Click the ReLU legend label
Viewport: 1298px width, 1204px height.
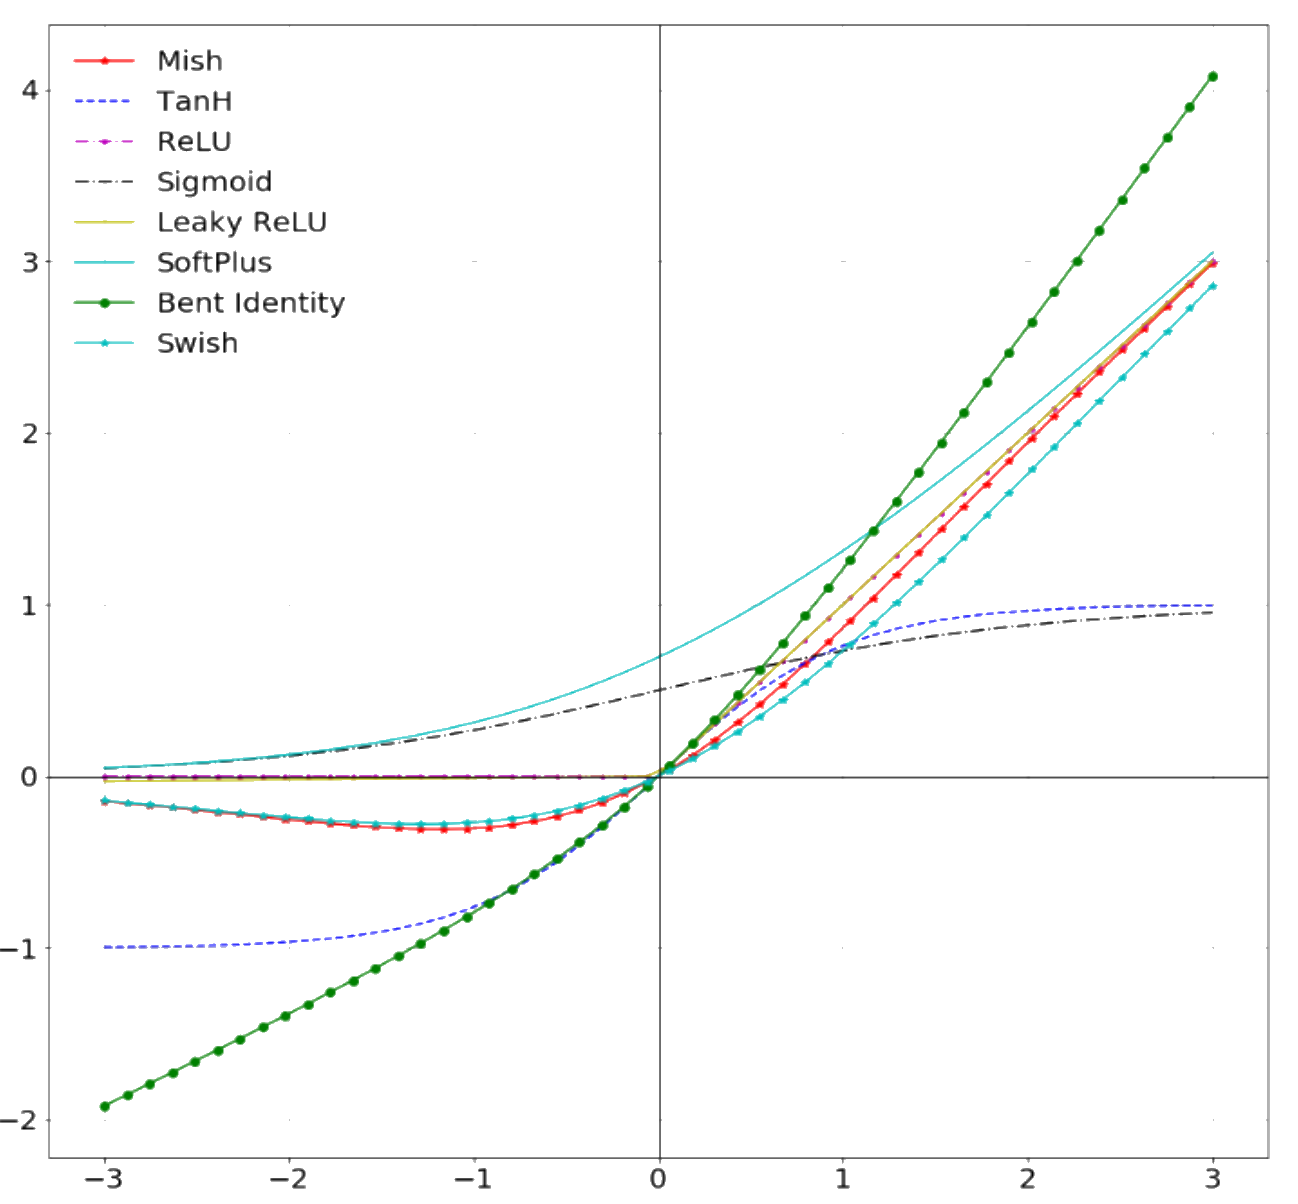[194, 142]
